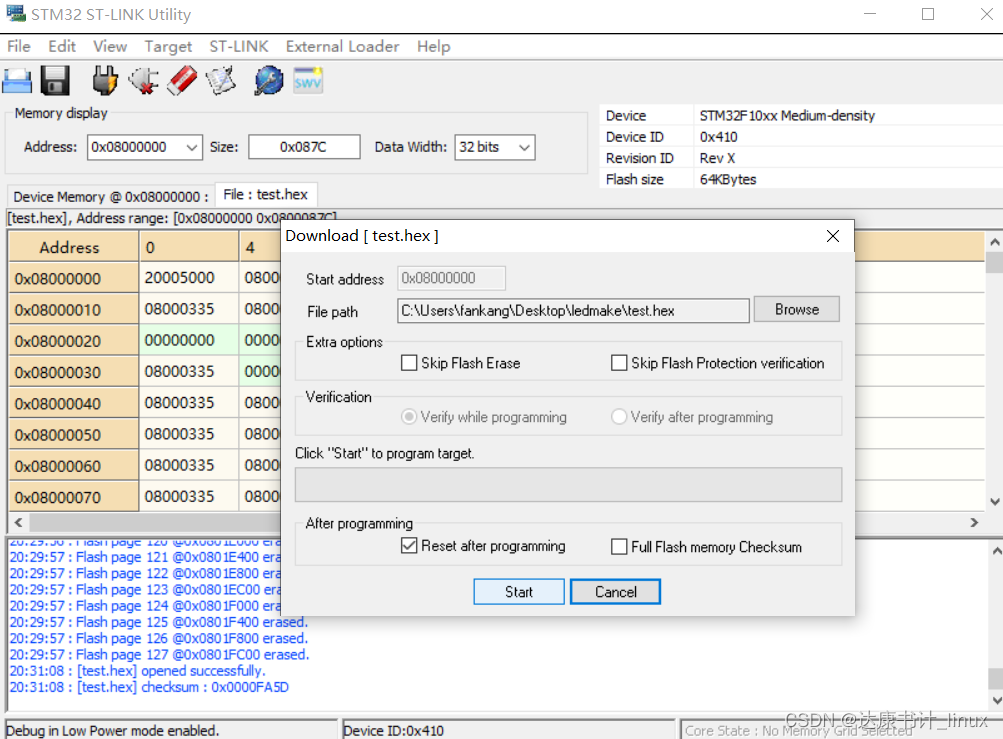This screenshot has height=739, width=1003.
Task: Click the STM32 ST-LINK Utility app icon
Action: [15, 13]
